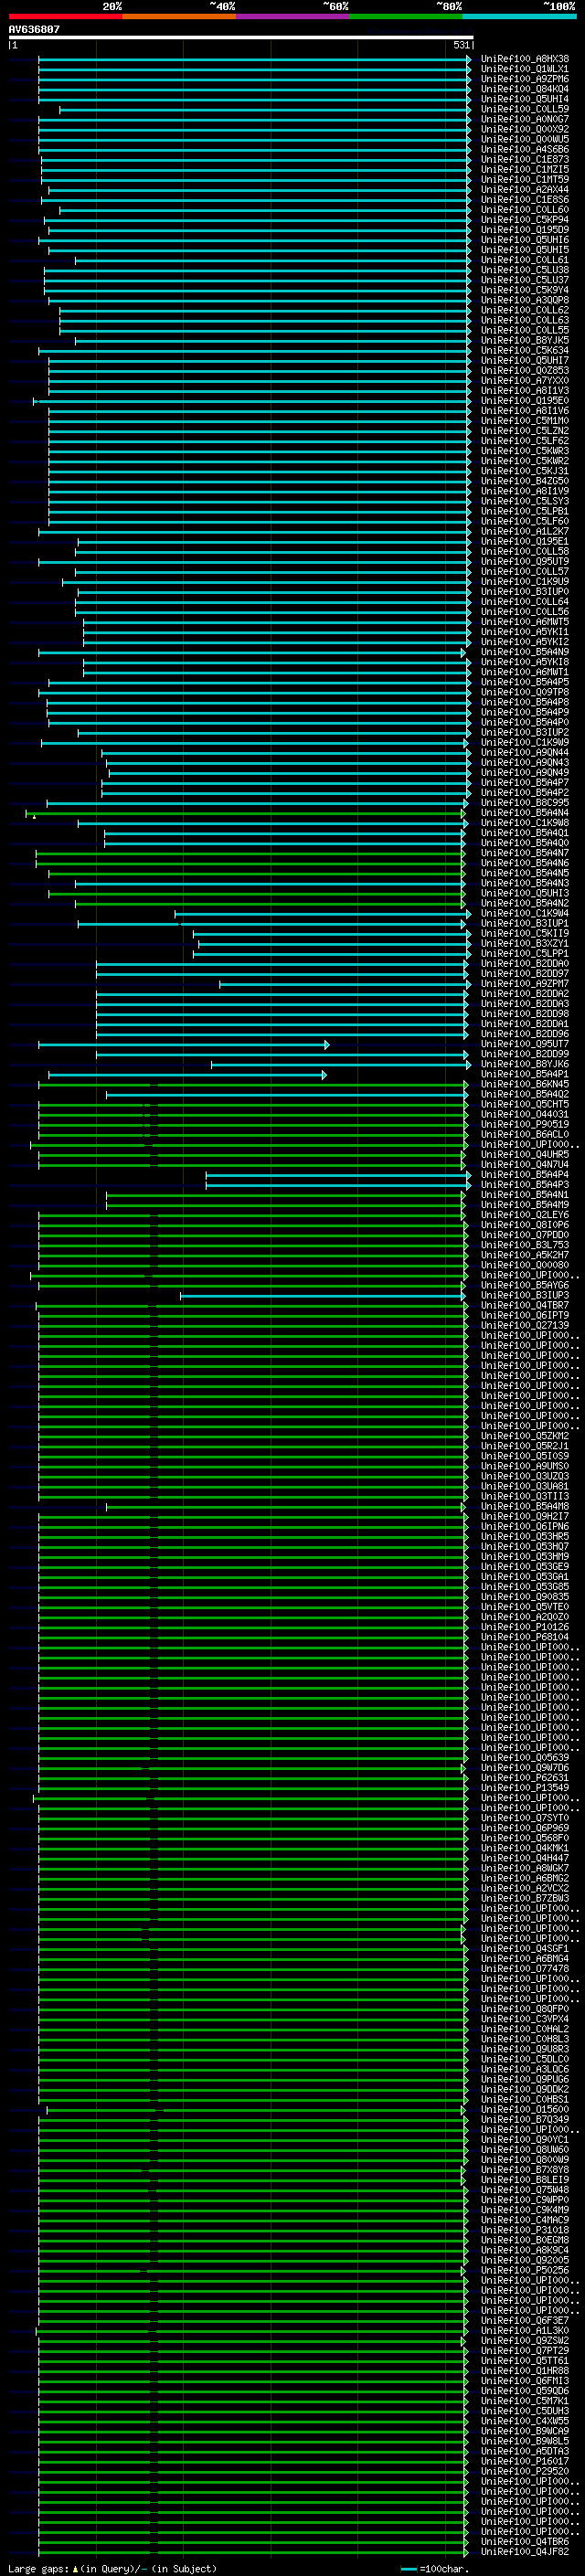
Task: Select the UniRef100_P90519 label
Action: [525, 1125]
